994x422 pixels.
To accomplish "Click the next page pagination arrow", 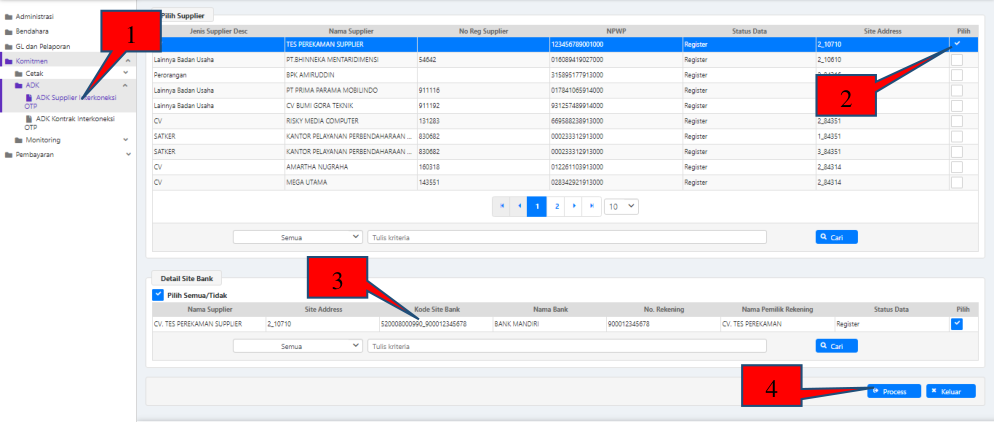I will [x=575, y=206].
